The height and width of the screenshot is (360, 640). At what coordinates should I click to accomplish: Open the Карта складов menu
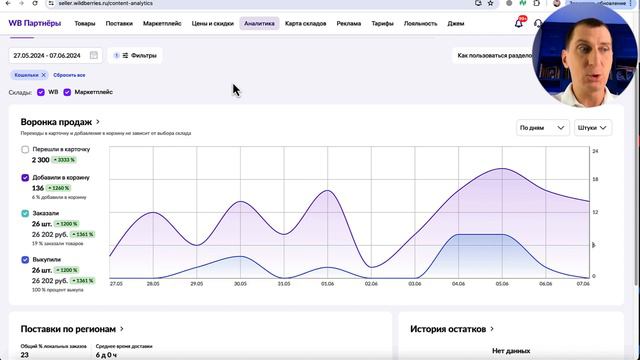click(305, 24)
